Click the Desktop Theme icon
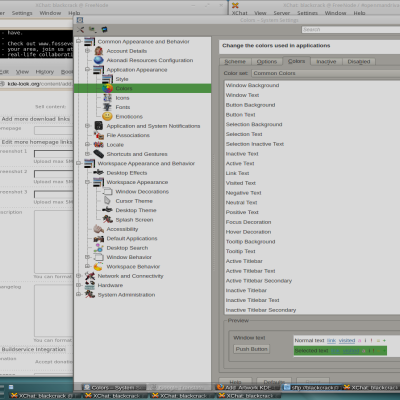This screenshot has width=400, height=400. pyautogui.click(x=107, y=210)
